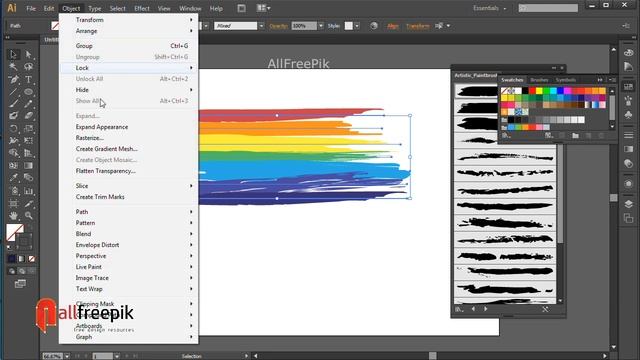Select the Rotate tool

click(x=13, y=129)
